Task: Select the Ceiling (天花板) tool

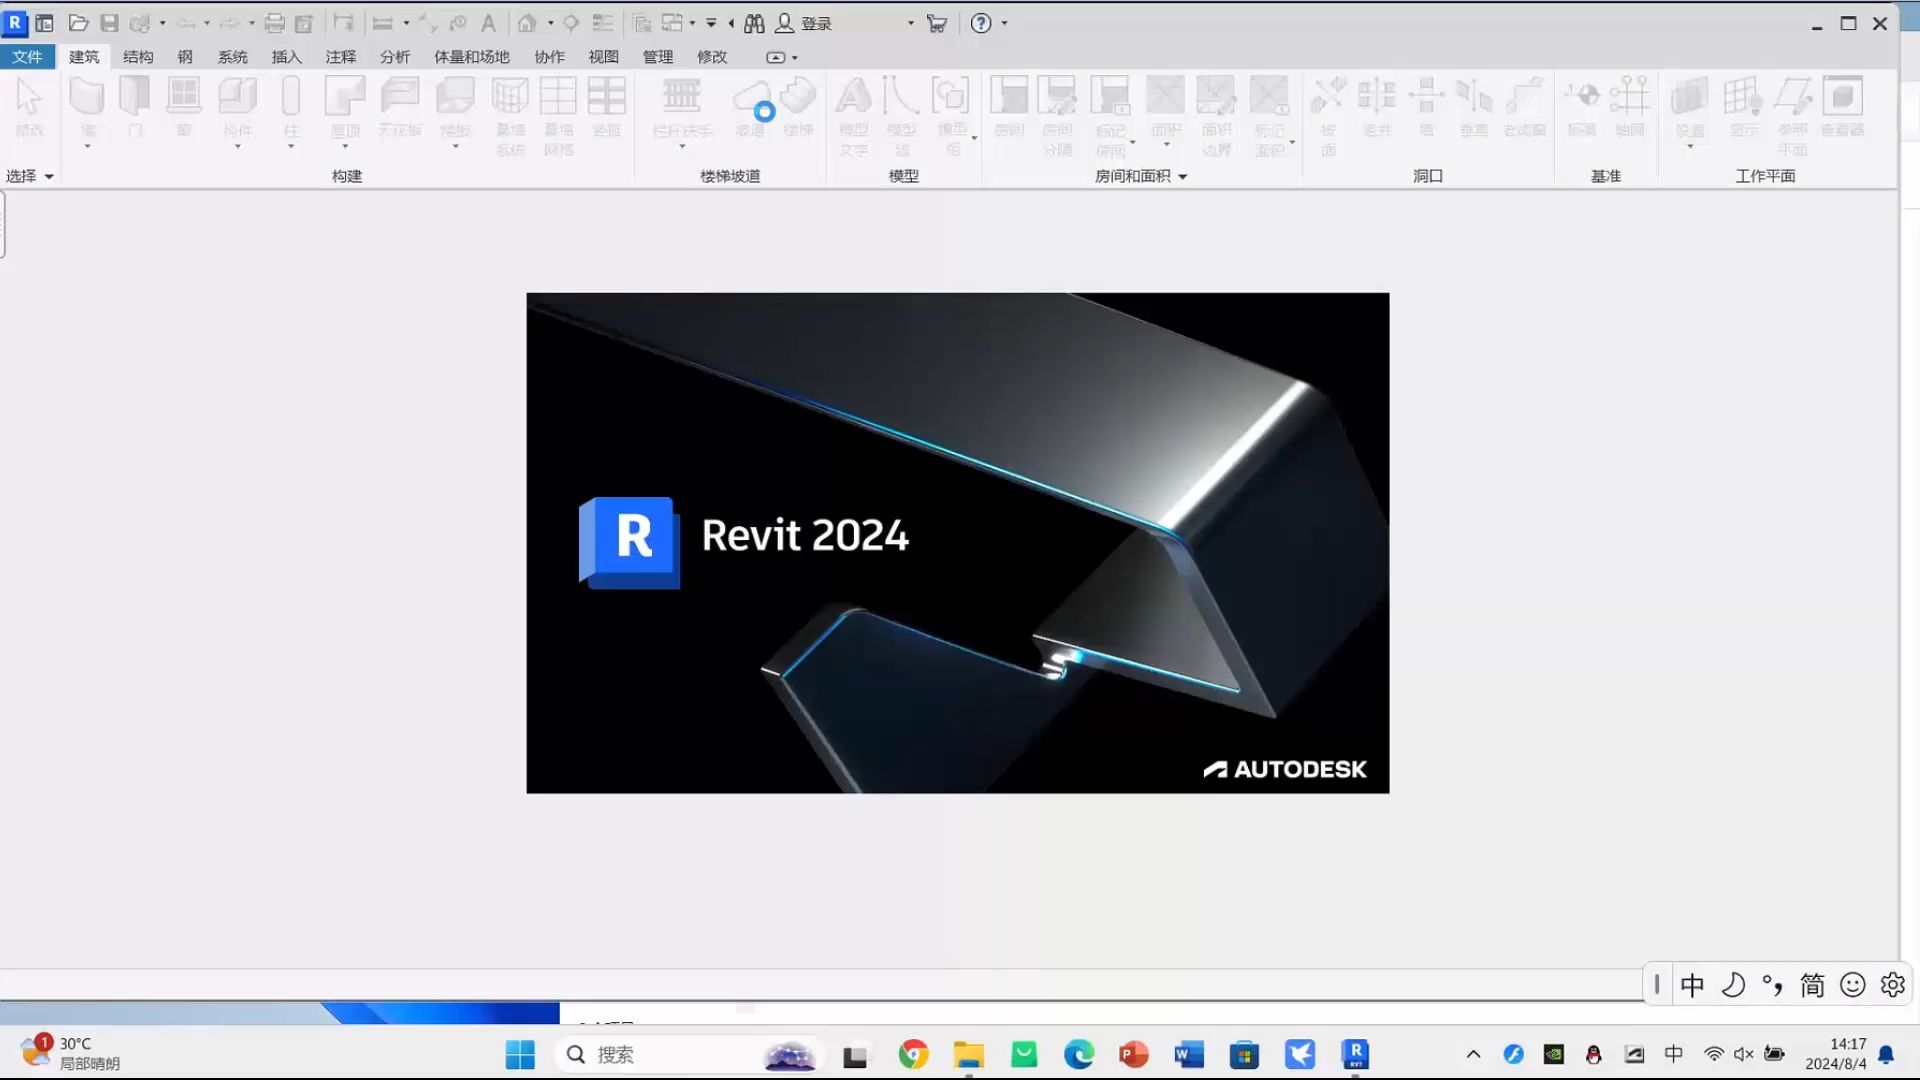Action: click(400, 108)
